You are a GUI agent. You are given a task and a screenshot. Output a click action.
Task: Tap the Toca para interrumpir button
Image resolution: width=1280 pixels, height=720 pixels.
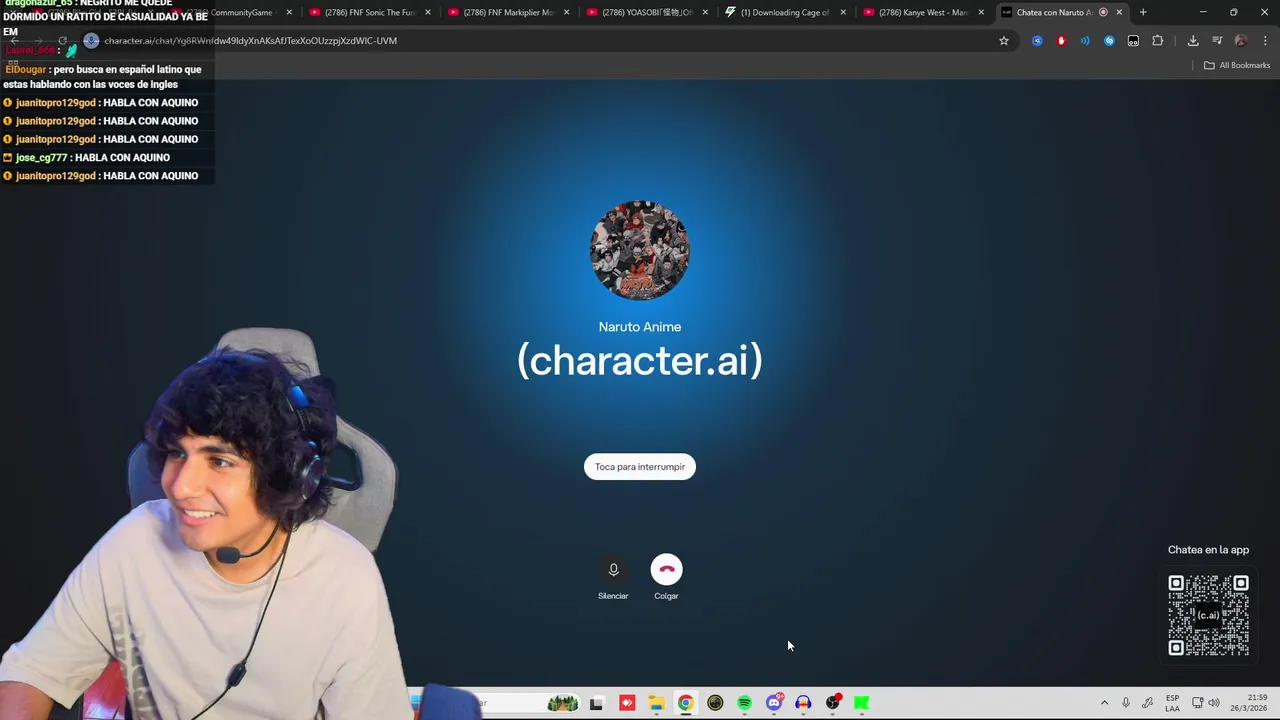pyautogui.click(x=640, y=467)
